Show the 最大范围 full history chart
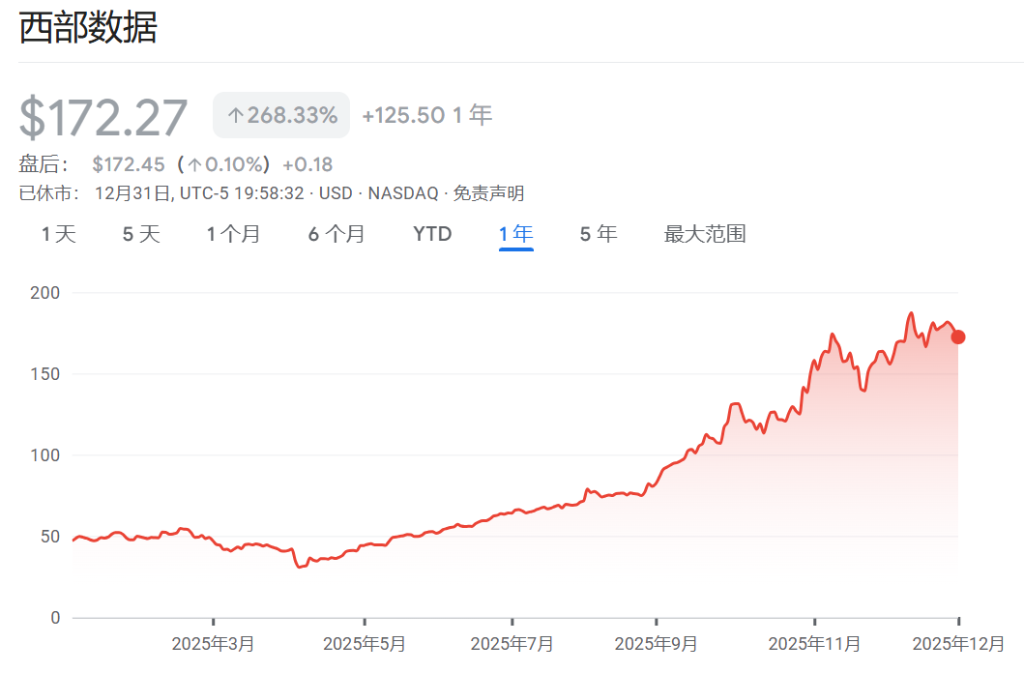Image resolution: width=1024 pixels, height=678 pixels. tap(704, 233)
